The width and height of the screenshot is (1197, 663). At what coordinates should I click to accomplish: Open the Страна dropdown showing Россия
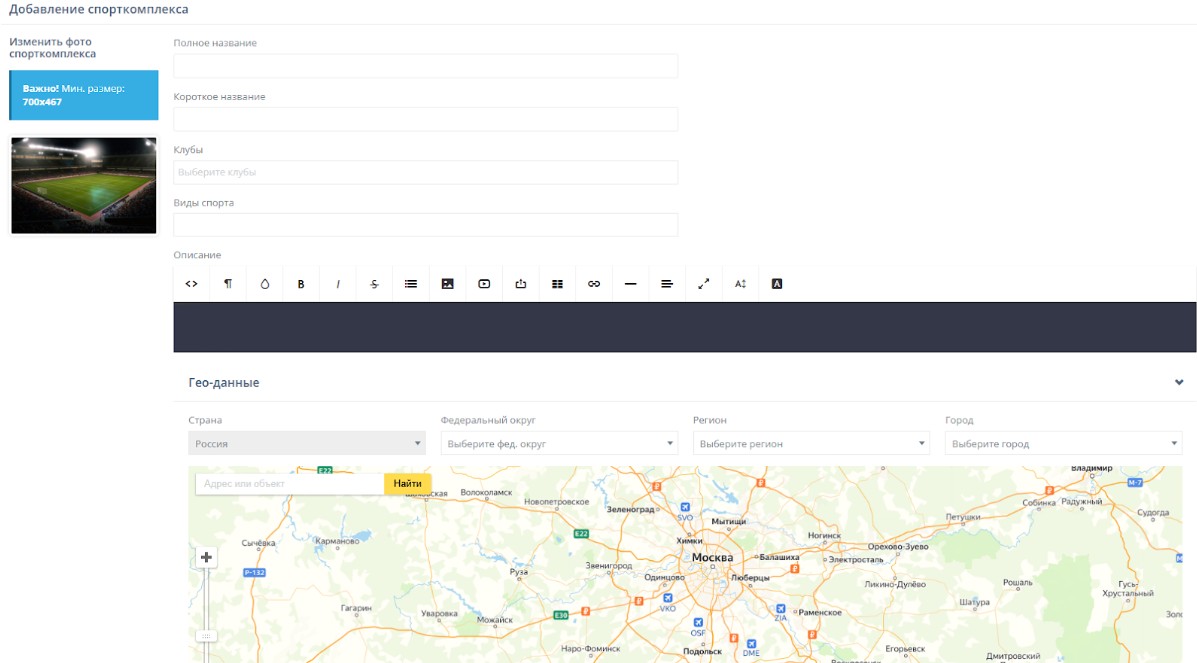click(x=307, y=443)
